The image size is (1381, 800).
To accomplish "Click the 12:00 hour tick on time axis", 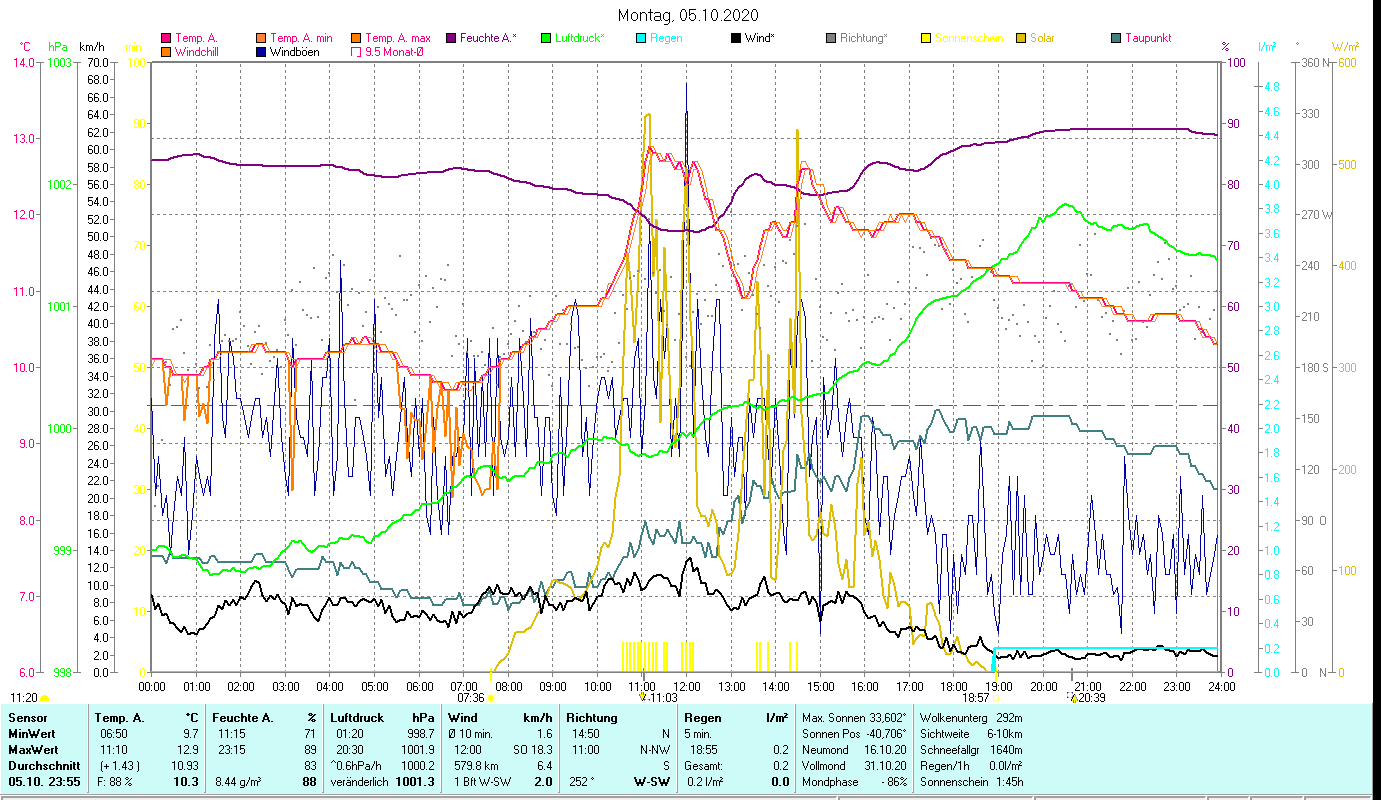I will (686, 687).
